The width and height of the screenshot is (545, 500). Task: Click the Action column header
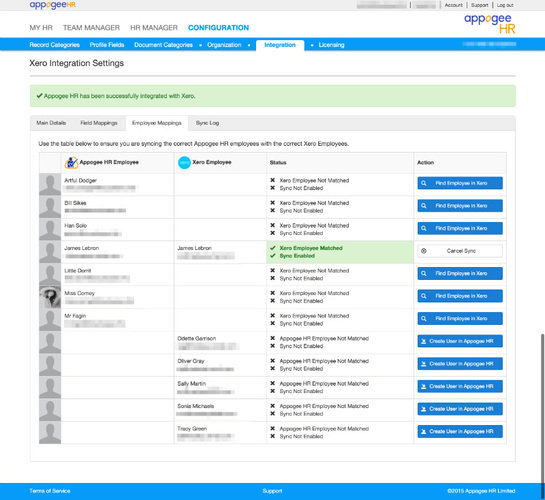point(425,163)
